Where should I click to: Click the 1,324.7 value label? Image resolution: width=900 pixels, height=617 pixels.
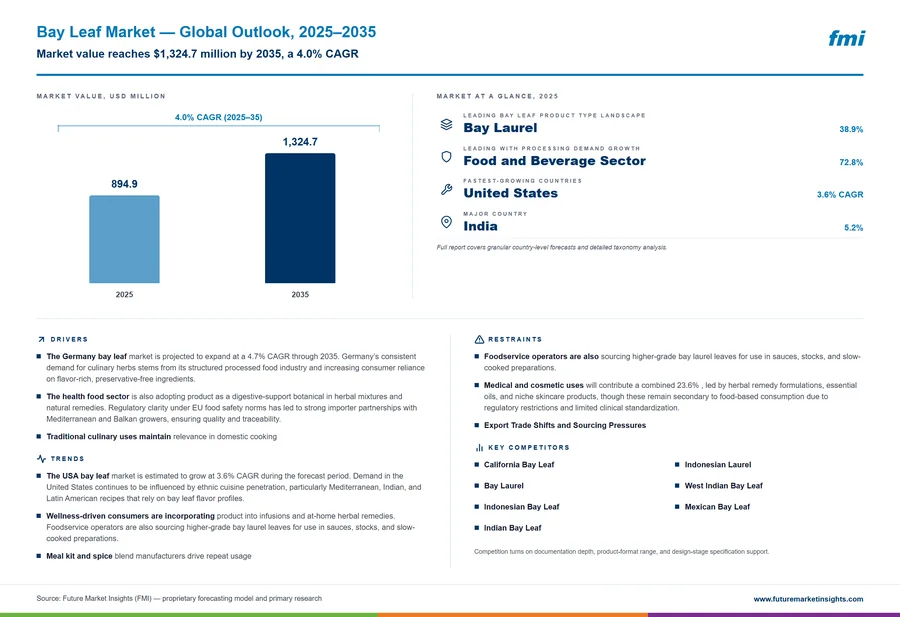click(x=300, y=142)
